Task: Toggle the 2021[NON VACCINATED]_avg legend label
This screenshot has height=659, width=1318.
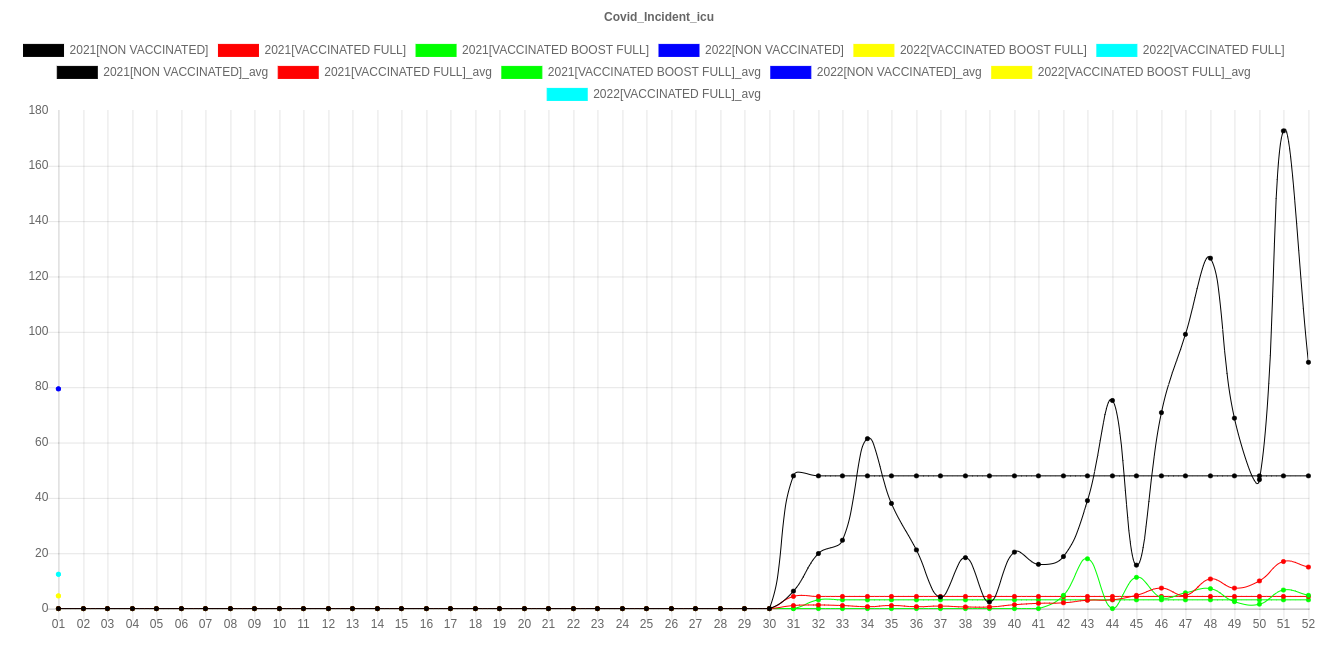Action: click(x=185, y=72)
